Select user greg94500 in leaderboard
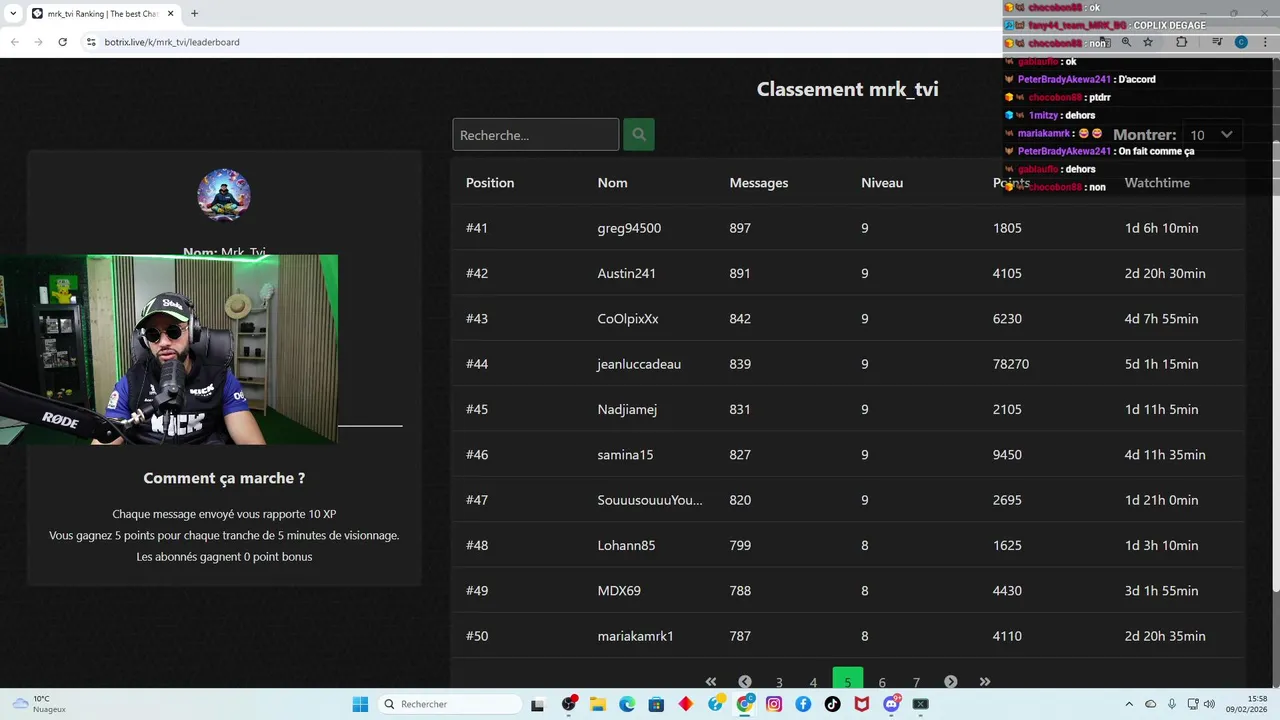Image resolution: width=1280 pixels, height=720 pixels. pos(629,228)
